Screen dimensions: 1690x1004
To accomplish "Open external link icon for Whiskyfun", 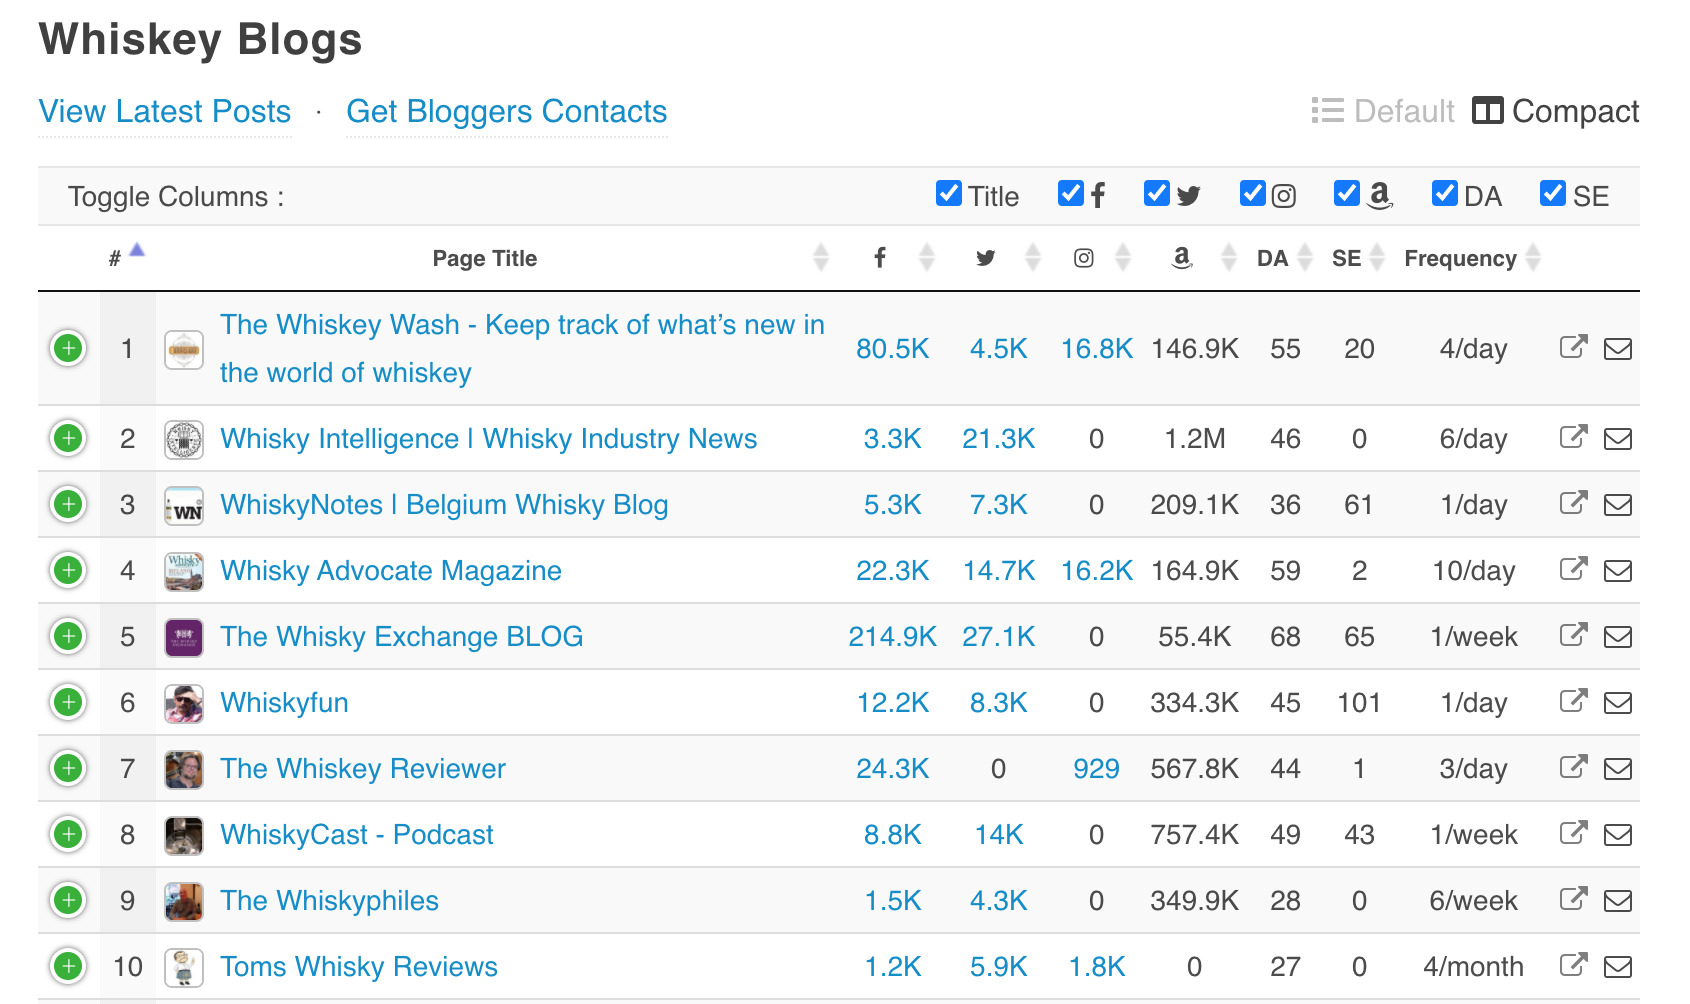I will click(x=1573, y=701).
